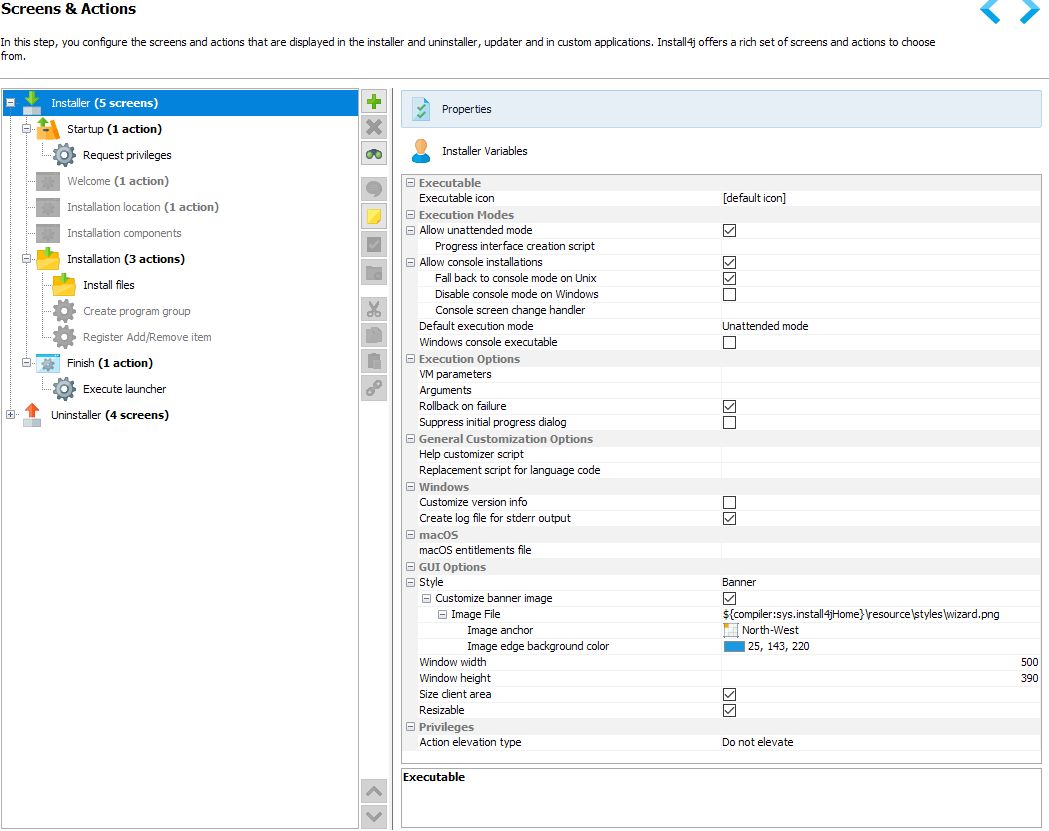
Task: Toggle Create log file for stderr output
Action: [729, 519]
